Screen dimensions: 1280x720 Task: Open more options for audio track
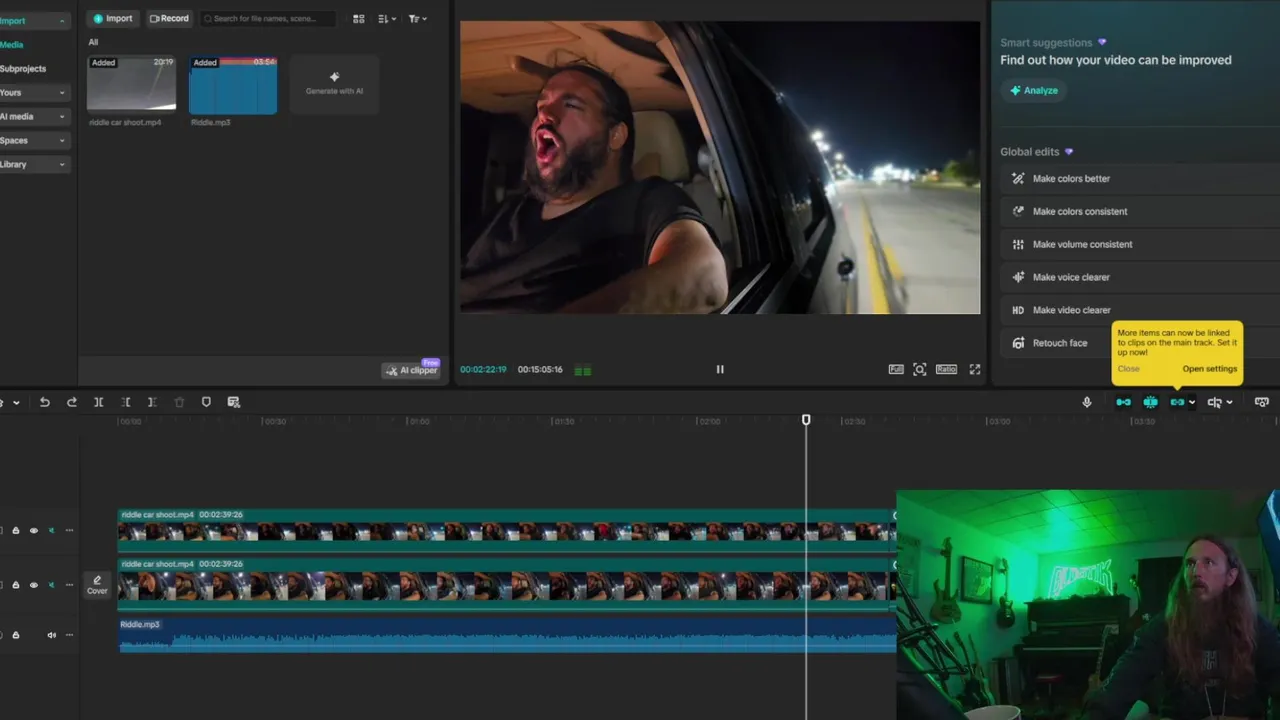click(69, 635)
